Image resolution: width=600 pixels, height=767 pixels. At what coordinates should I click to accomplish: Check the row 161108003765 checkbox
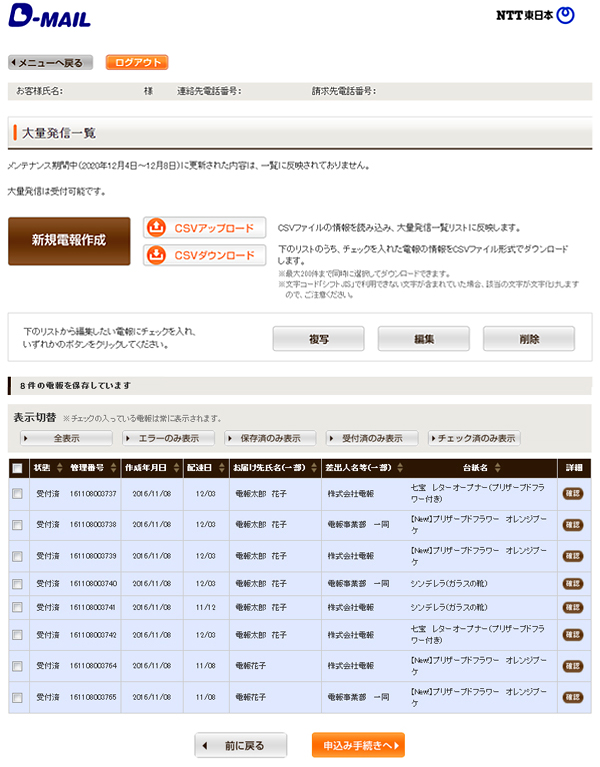tap(18, 698)
